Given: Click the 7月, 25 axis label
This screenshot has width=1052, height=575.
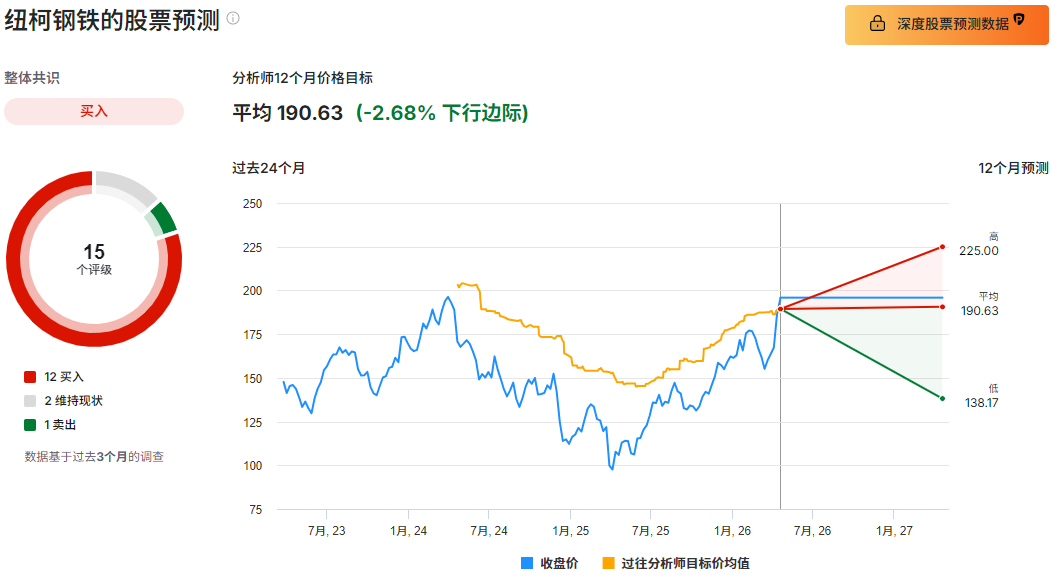Looking at the screenshot, I should click(x=651, y=531).
